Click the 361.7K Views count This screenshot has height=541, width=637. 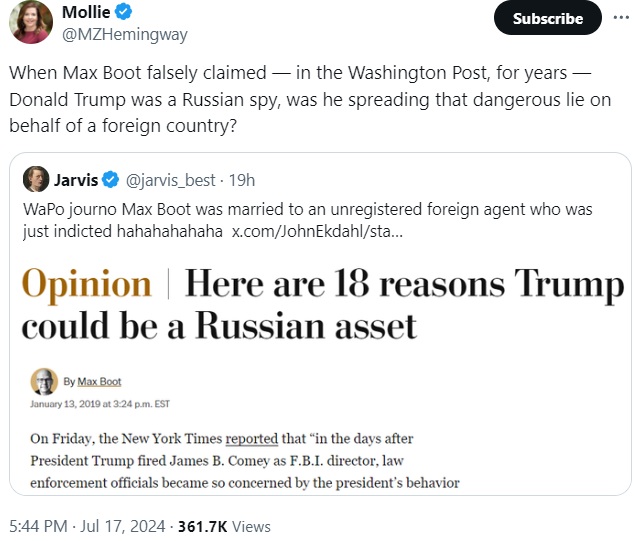[224, 526]
